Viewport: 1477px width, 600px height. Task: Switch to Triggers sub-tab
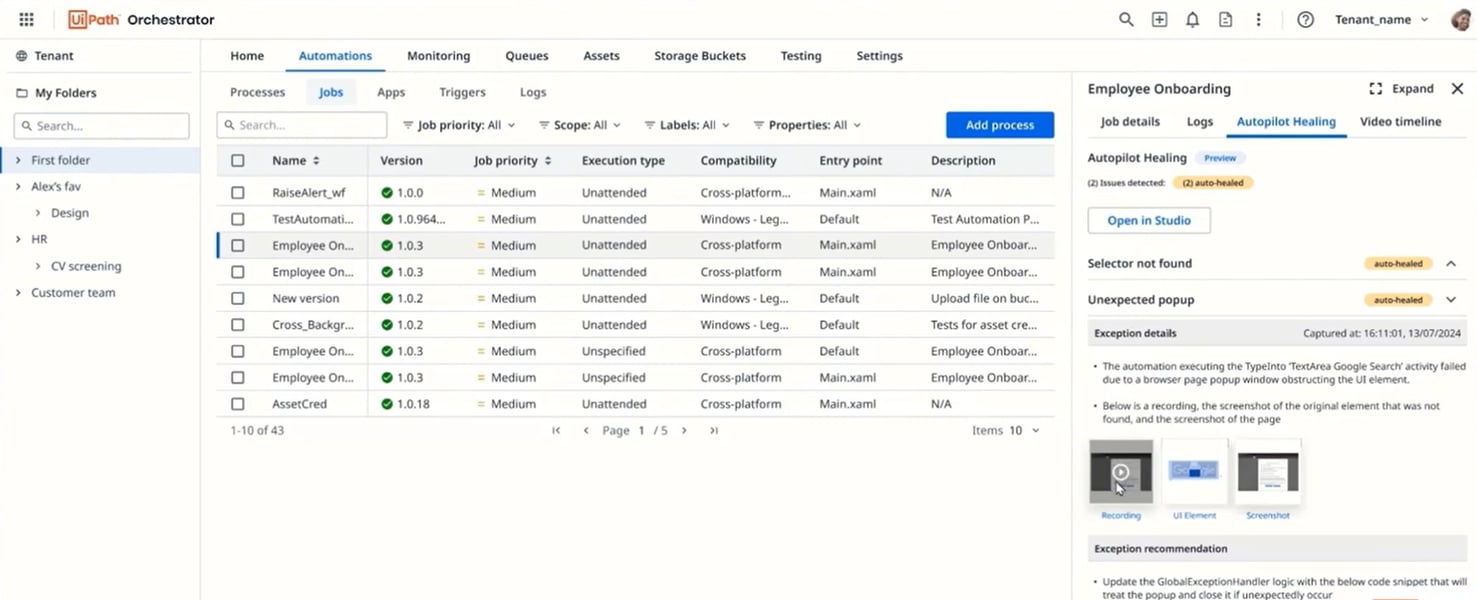coord(462,92)
